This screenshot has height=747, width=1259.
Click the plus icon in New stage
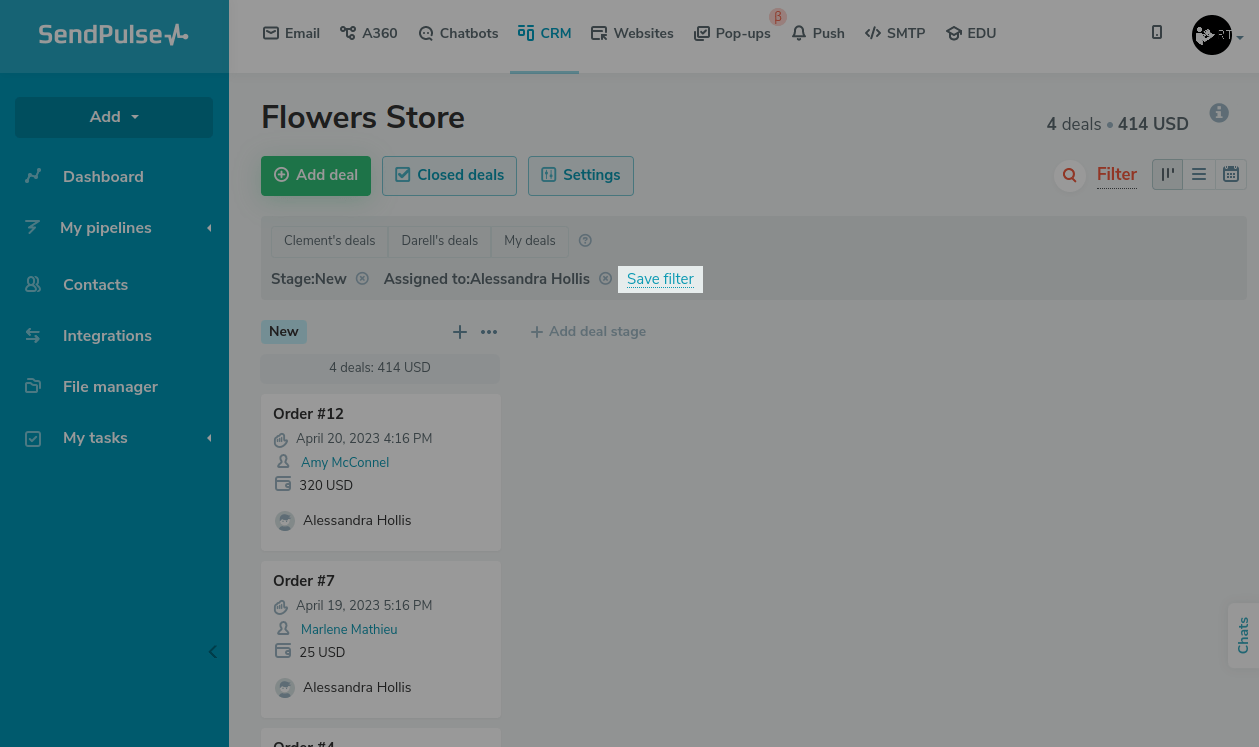tap(460, 332)
